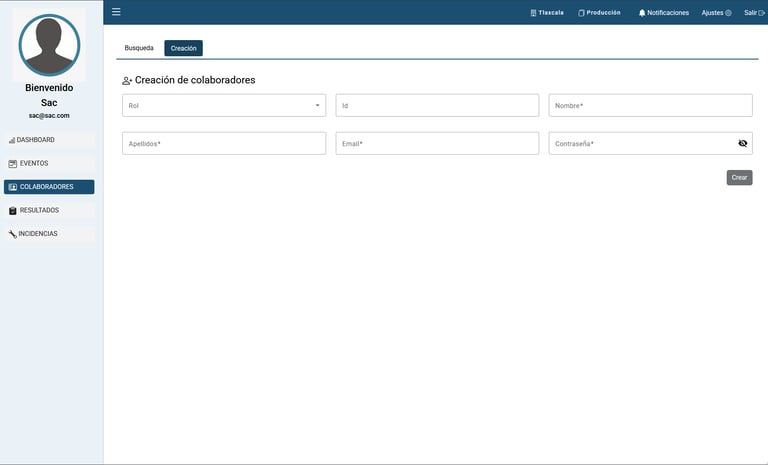
Task: Click the Creación de colaboradores heading icon
Action: coord(127,81)
